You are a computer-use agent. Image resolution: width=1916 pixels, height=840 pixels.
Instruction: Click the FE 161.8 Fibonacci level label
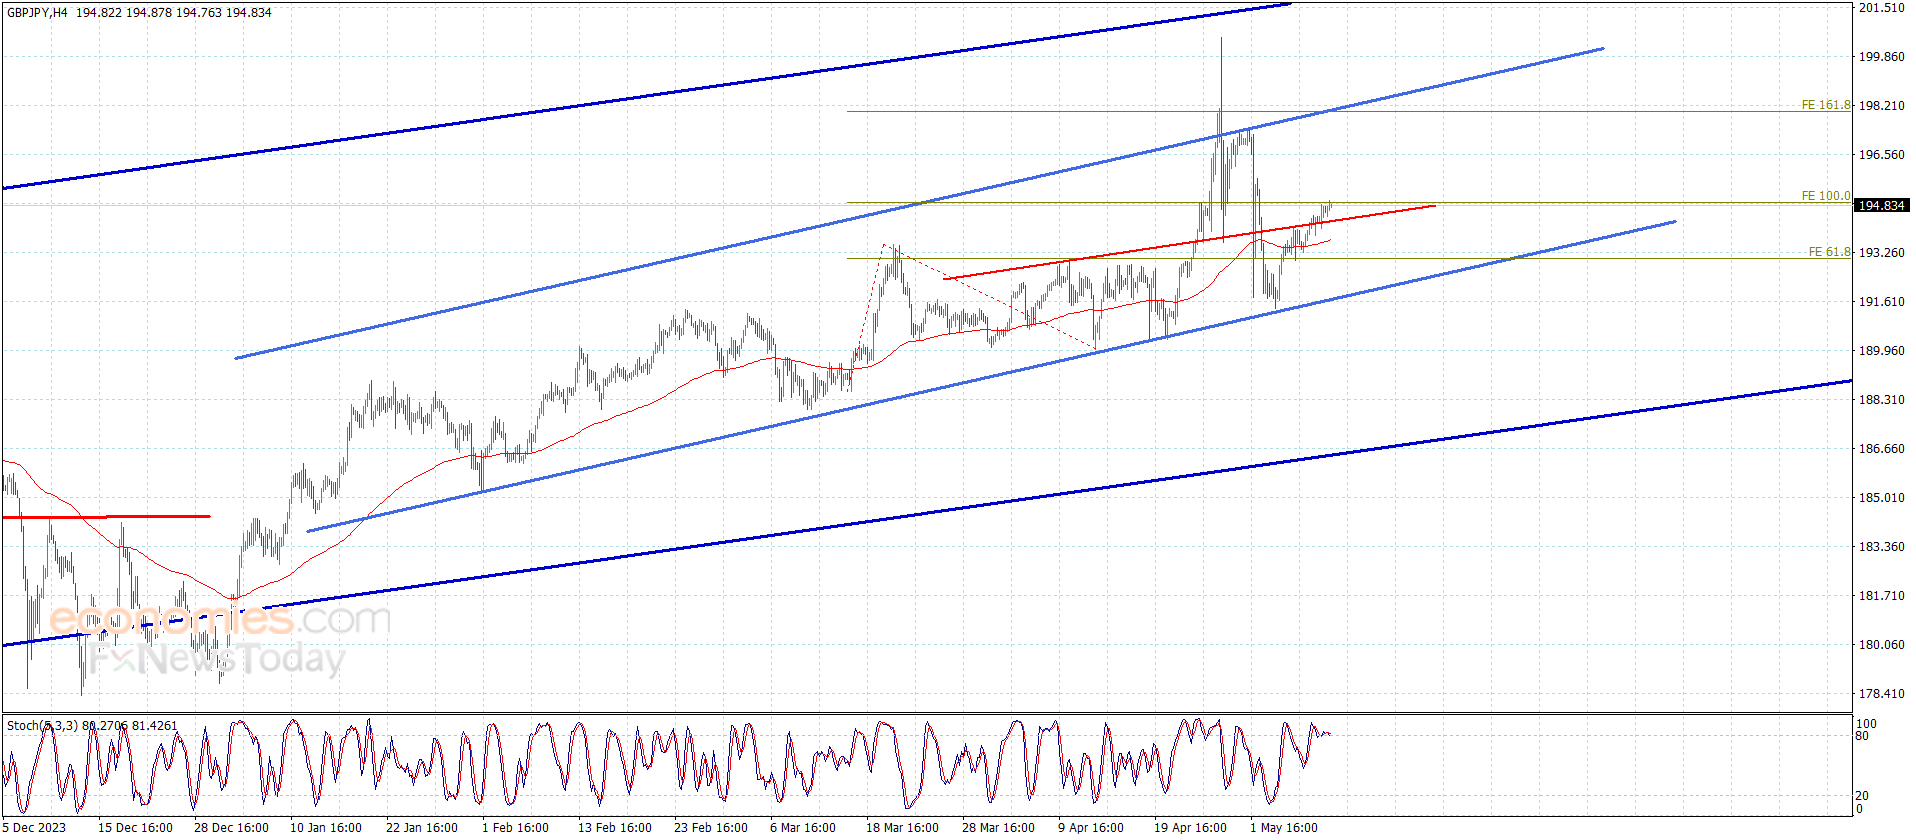click(1826, 105)
